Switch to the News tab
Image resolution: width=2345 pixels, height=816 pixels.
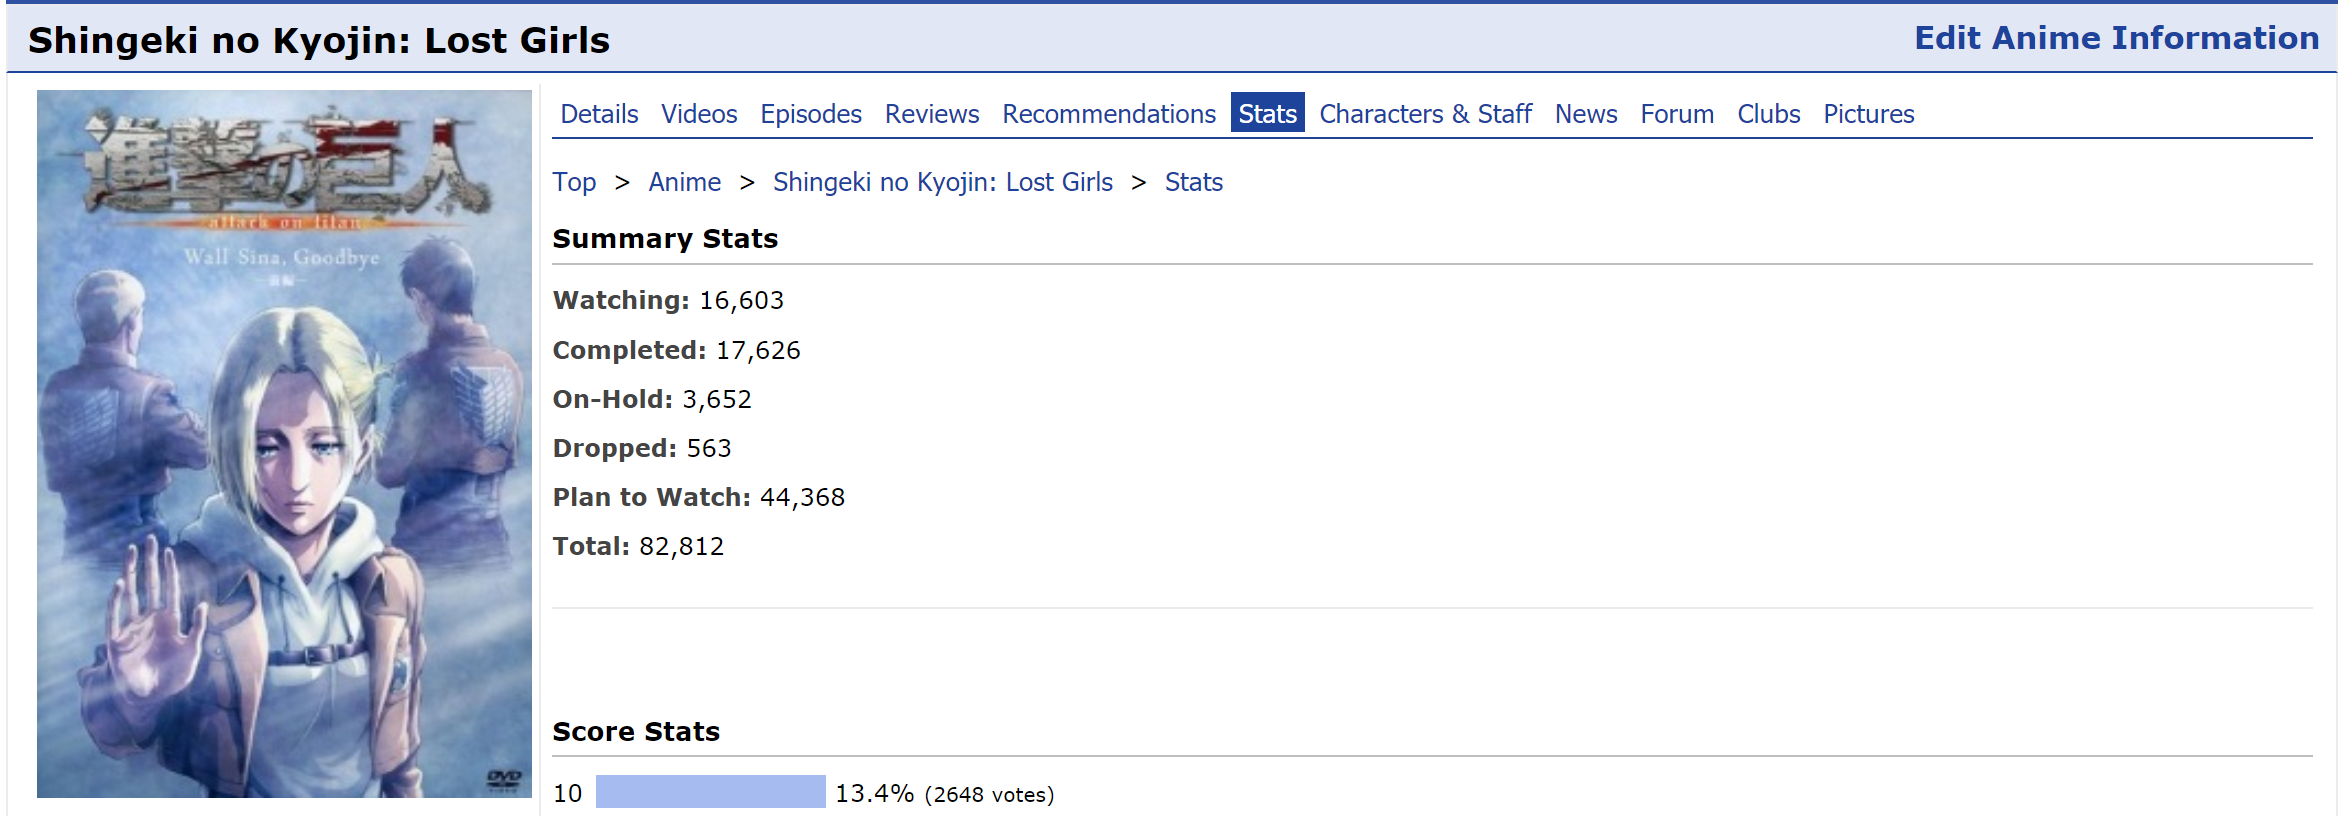(x=1585, y=114)
